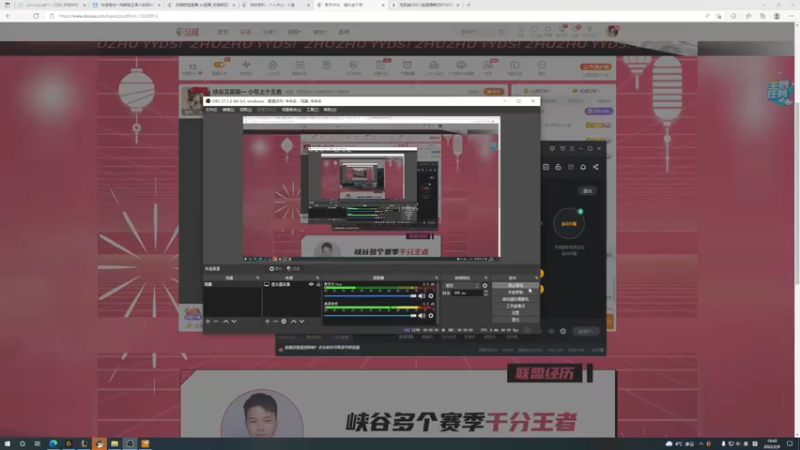
Task: Adjust second mixer channel volume slider
Action: pyautogui.click(x=371, y=316)
